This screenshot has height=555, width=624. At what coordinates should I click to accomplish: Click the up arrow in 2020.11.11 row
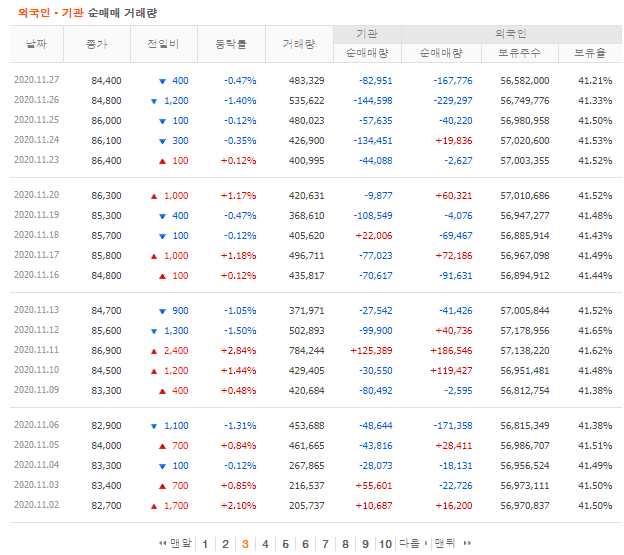pyautogui.click(x=154, y=351)
